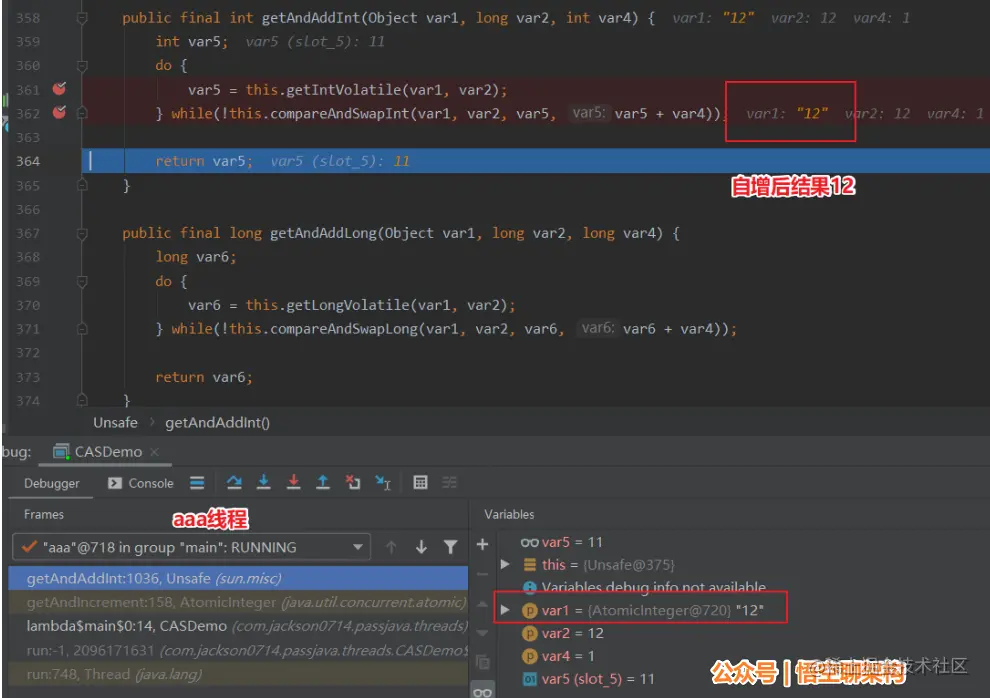Screen dimensions: 990x698
Task: Select frame run:748, Thread
Action: coord(238,674)
